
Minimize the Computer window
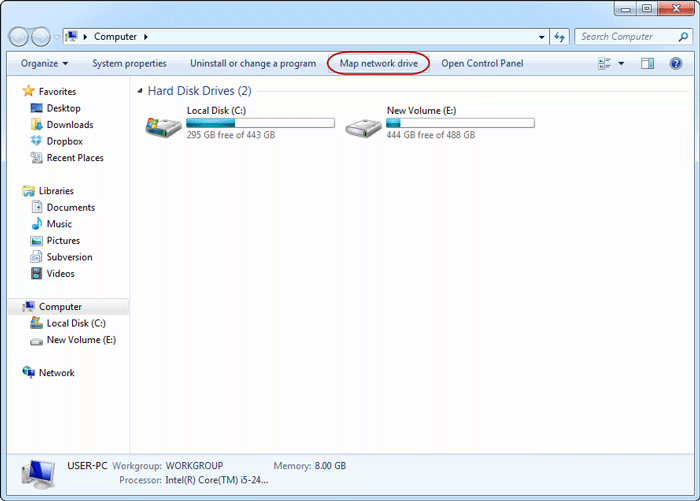pyautogui.click(x=626, y=8)
